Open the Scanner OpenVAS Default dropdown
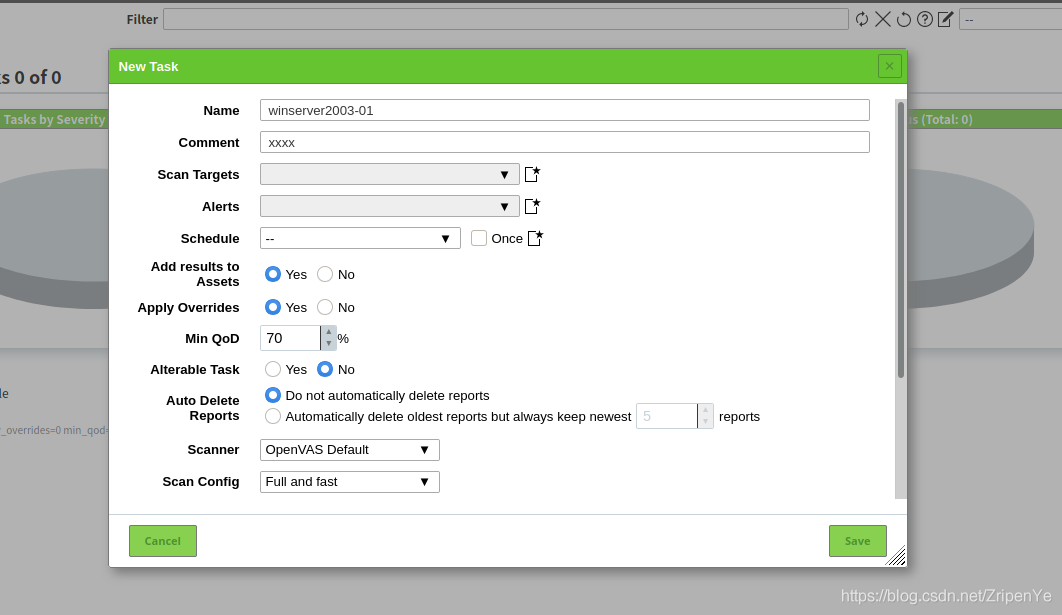Image resolution: width=1062 pixels, height=615 pixels. tap(349, 450)
